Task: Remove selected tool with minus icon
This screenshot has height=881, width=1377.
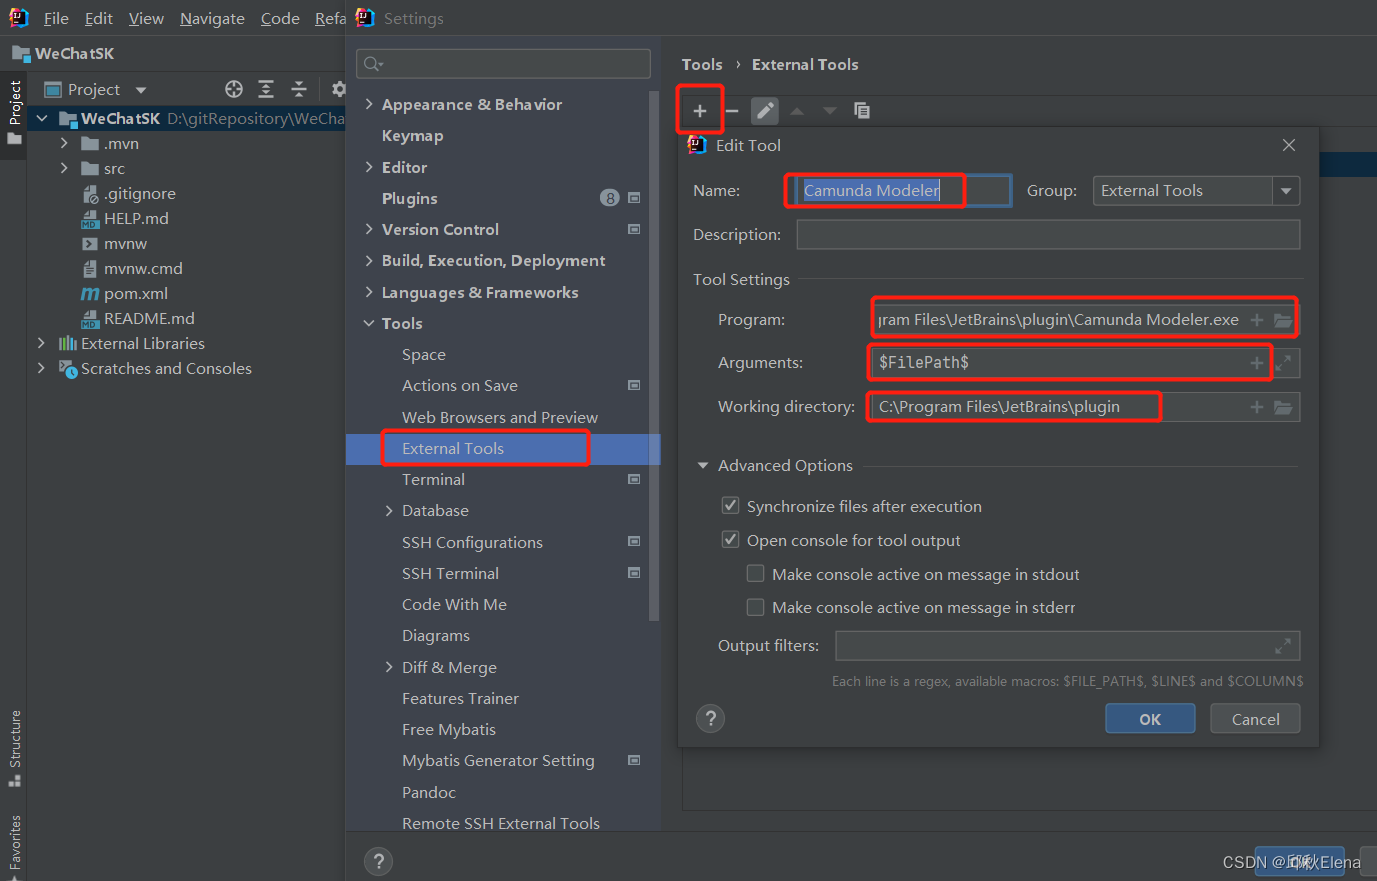Action: [x=732, y=111]
